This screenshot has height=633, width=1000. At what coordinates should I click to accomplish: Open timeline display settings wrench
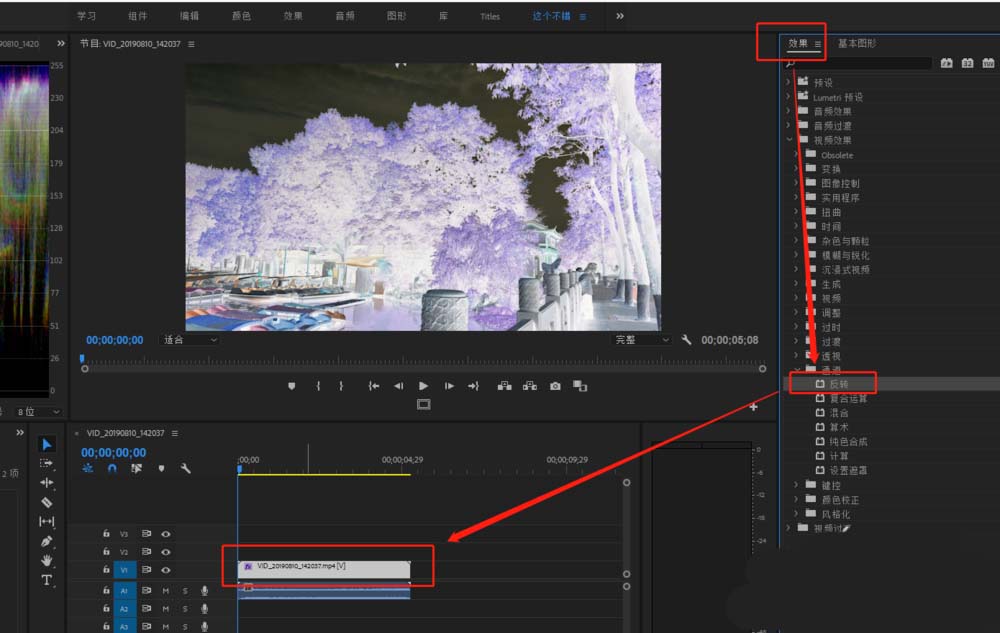coord(186,469)
